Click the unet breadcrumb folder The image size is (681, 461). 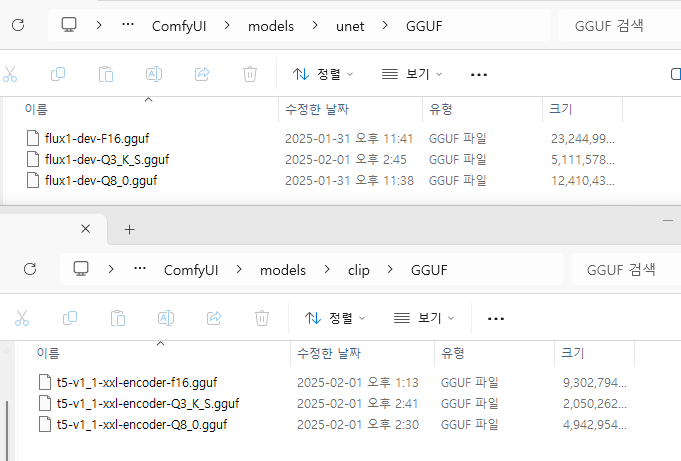tap(350, 26)
